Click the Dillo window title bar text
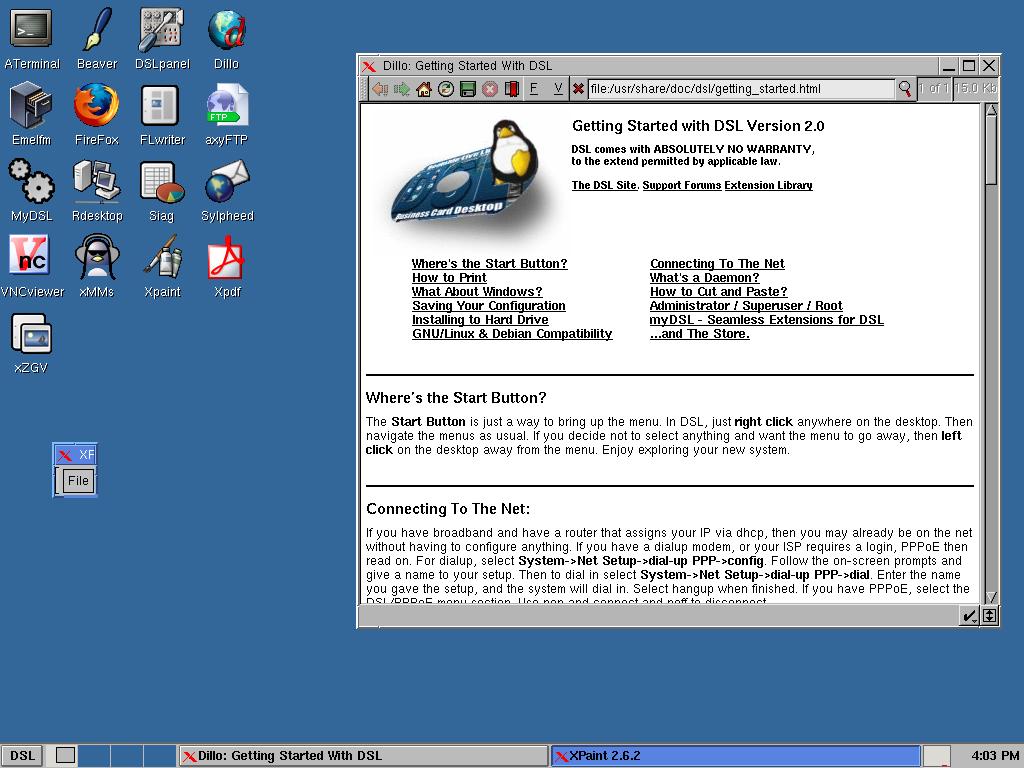Screen dimensions: 1024x768 467,65
